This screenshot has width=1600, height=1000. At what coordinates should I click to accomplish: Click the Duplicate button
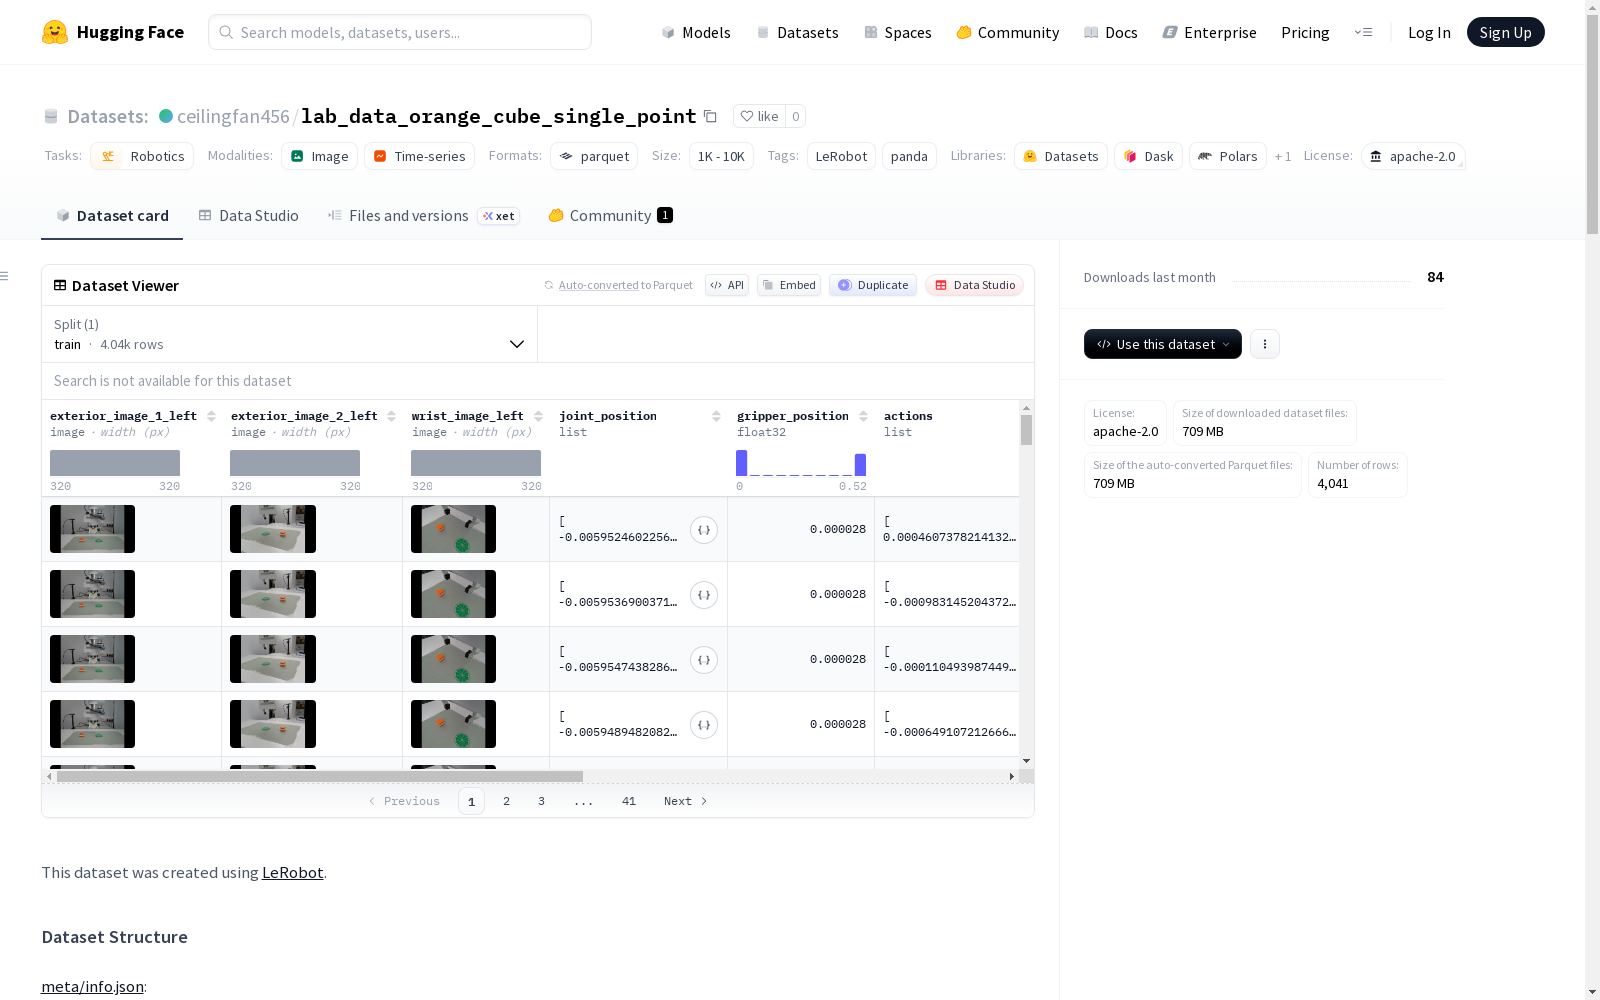click(873, 285)
